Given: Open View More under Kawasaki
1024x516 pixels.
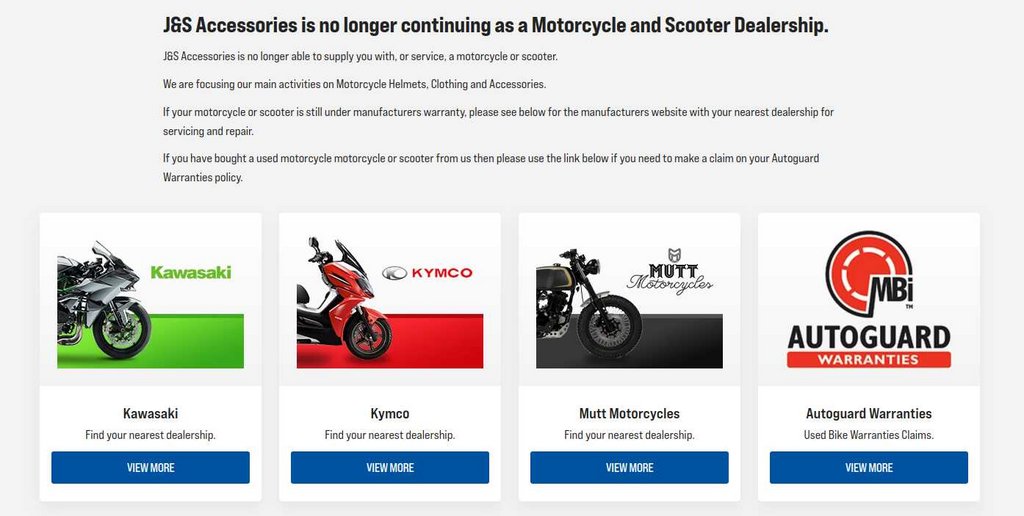Looking at the screenshot, I should (150, 468).
